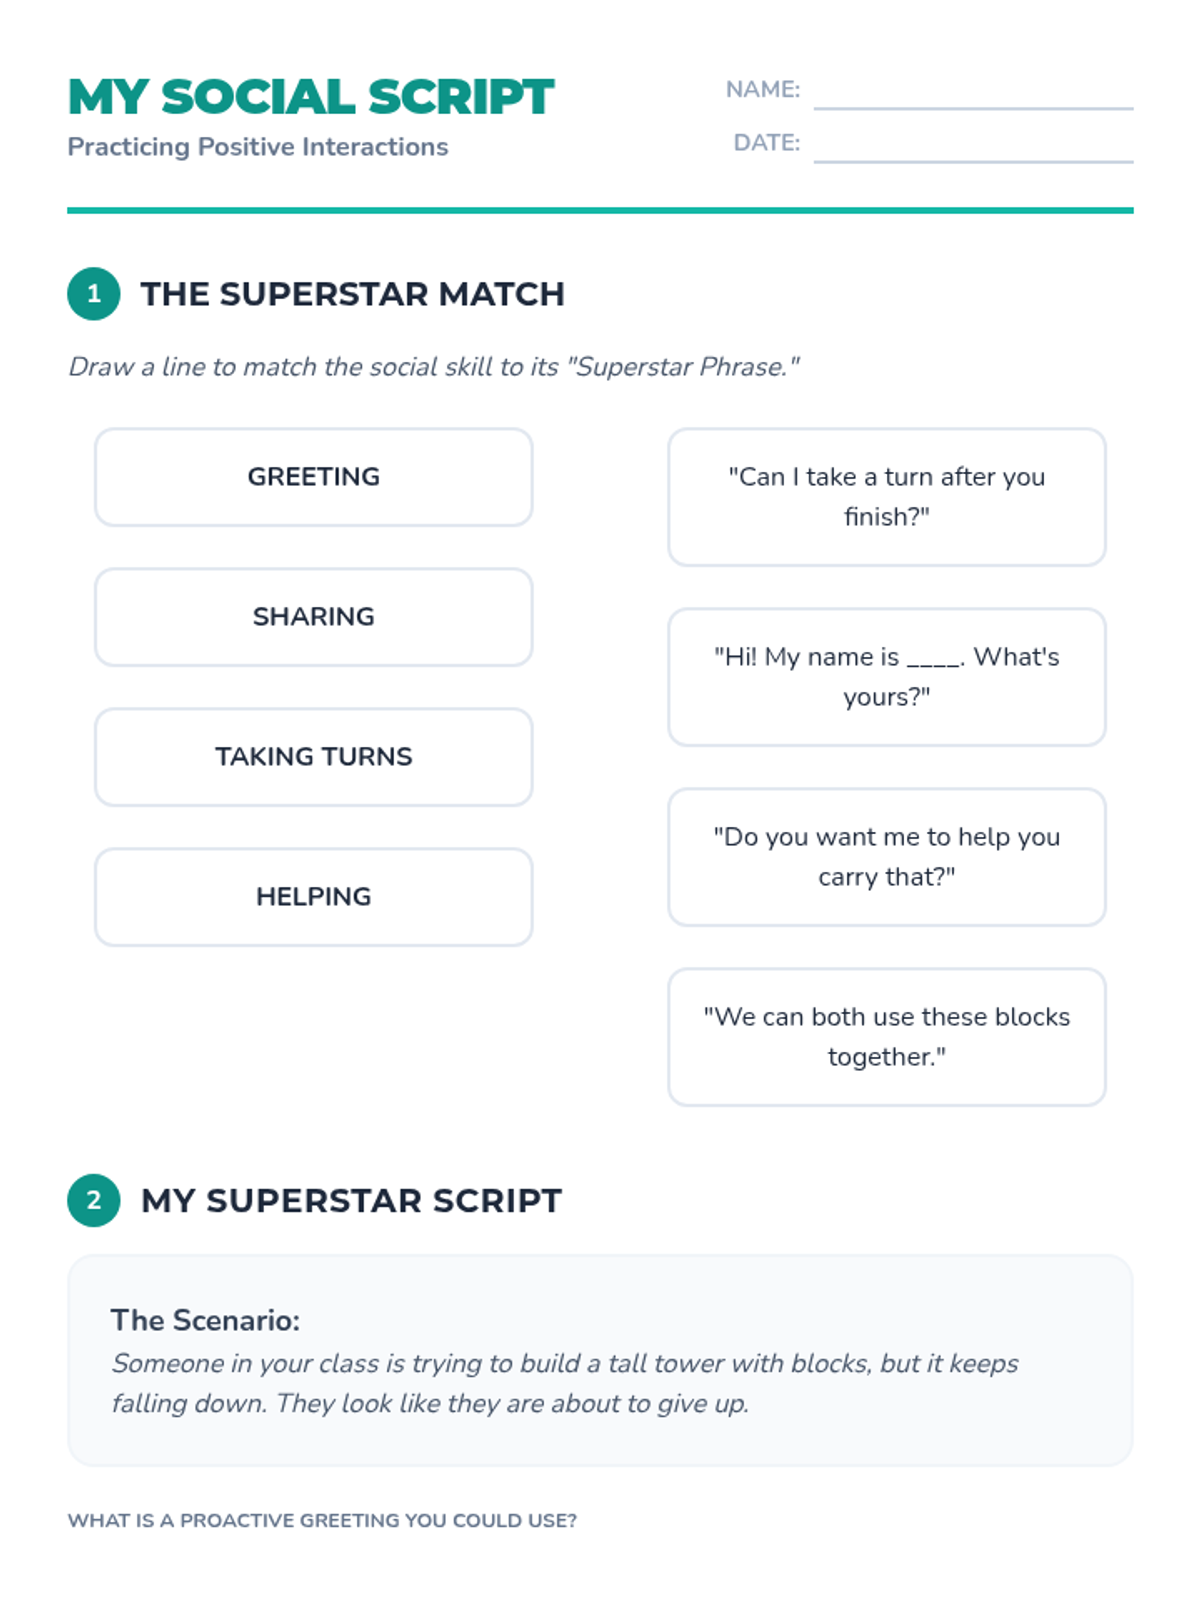Click The Scenario description box
1200x1600 pixels.
point(600,1361)
